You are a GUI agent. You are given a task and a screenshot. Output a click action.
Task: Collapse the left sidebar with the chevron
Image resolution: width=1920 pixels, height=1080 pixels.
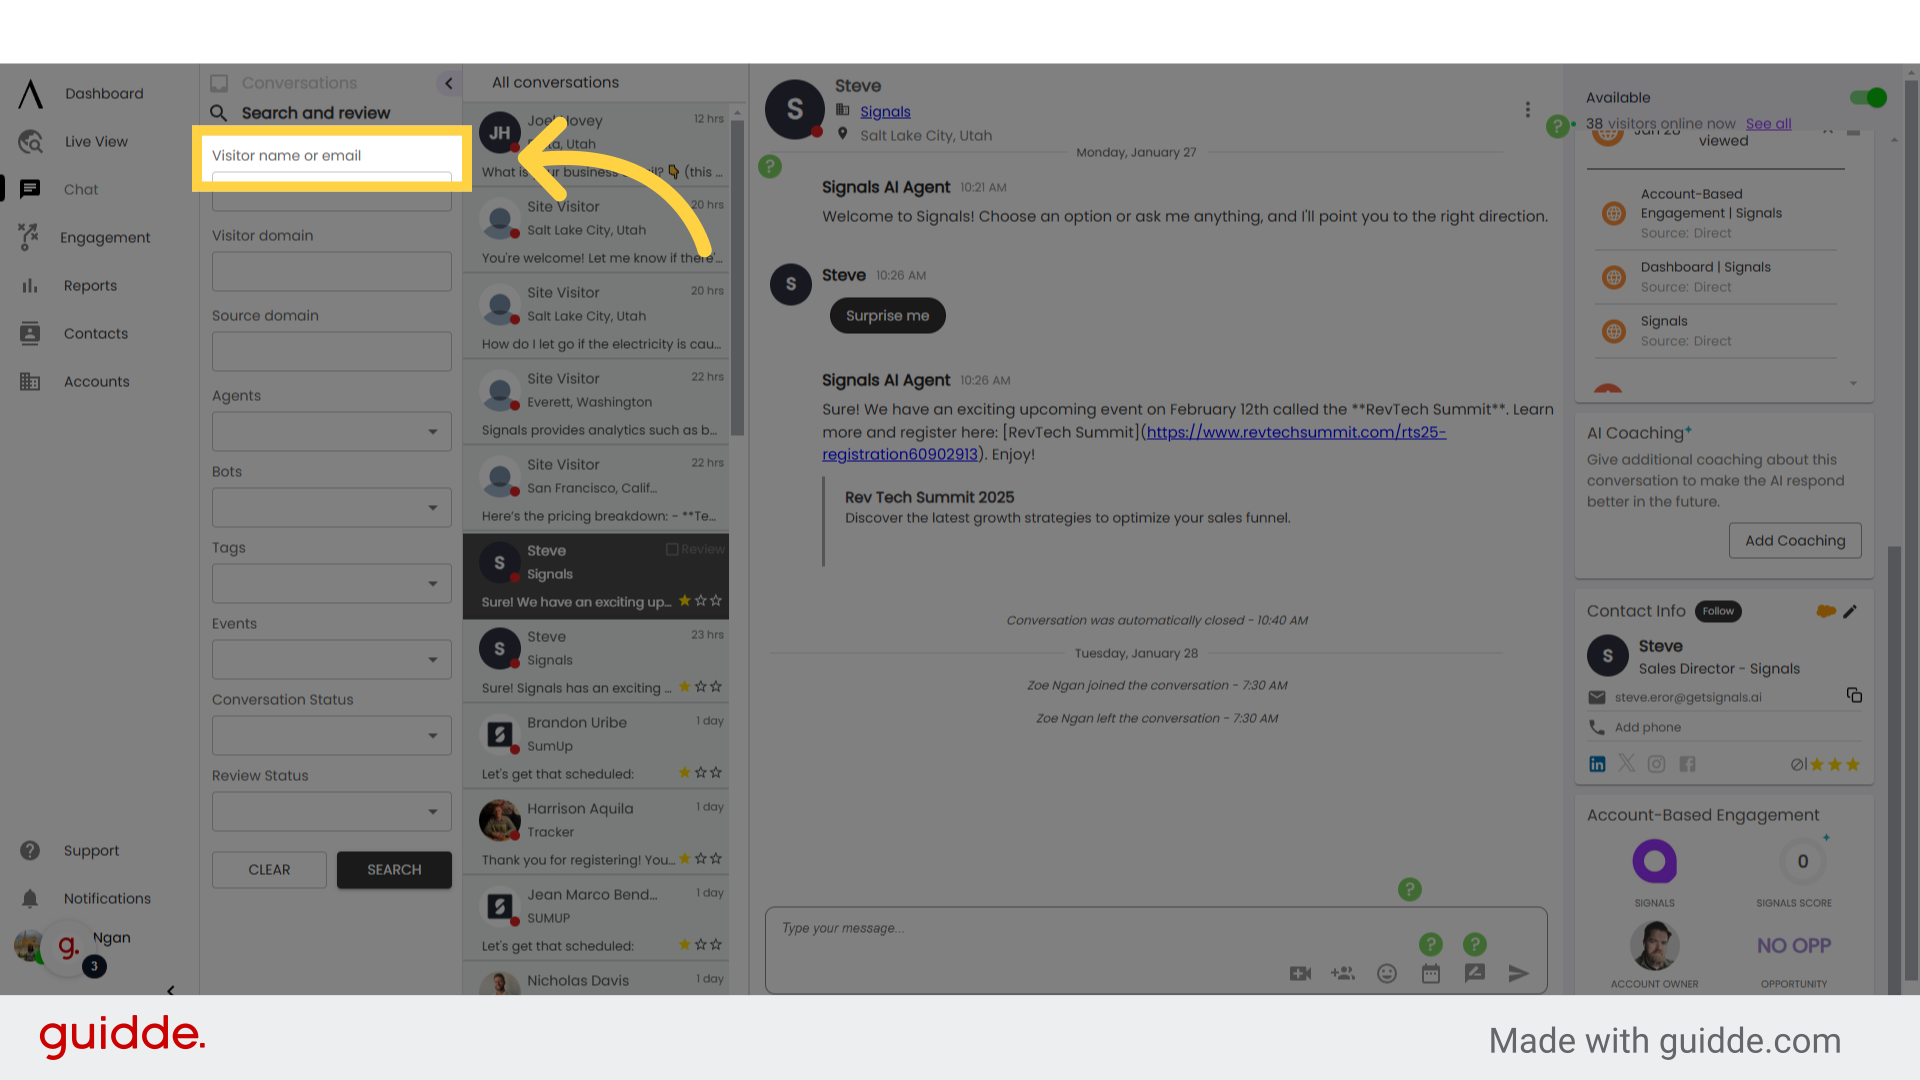(170, 990)
